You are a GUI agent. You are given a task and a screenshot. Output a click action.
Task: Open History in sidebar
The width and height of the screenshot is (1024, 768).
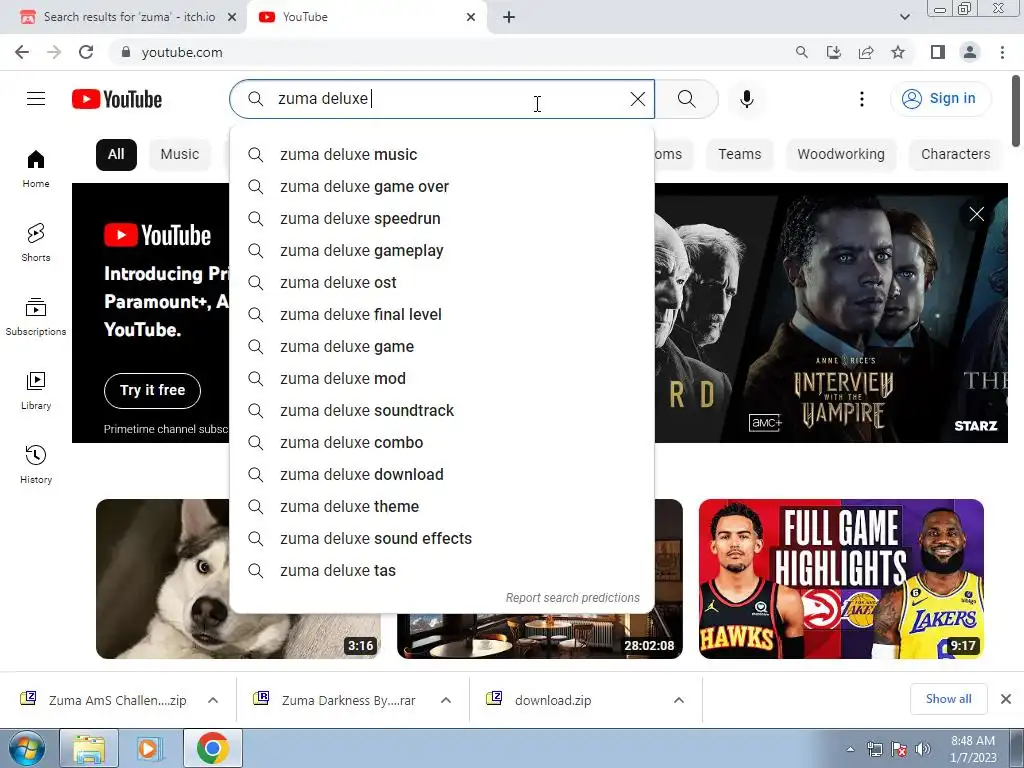tap(36, 464)
